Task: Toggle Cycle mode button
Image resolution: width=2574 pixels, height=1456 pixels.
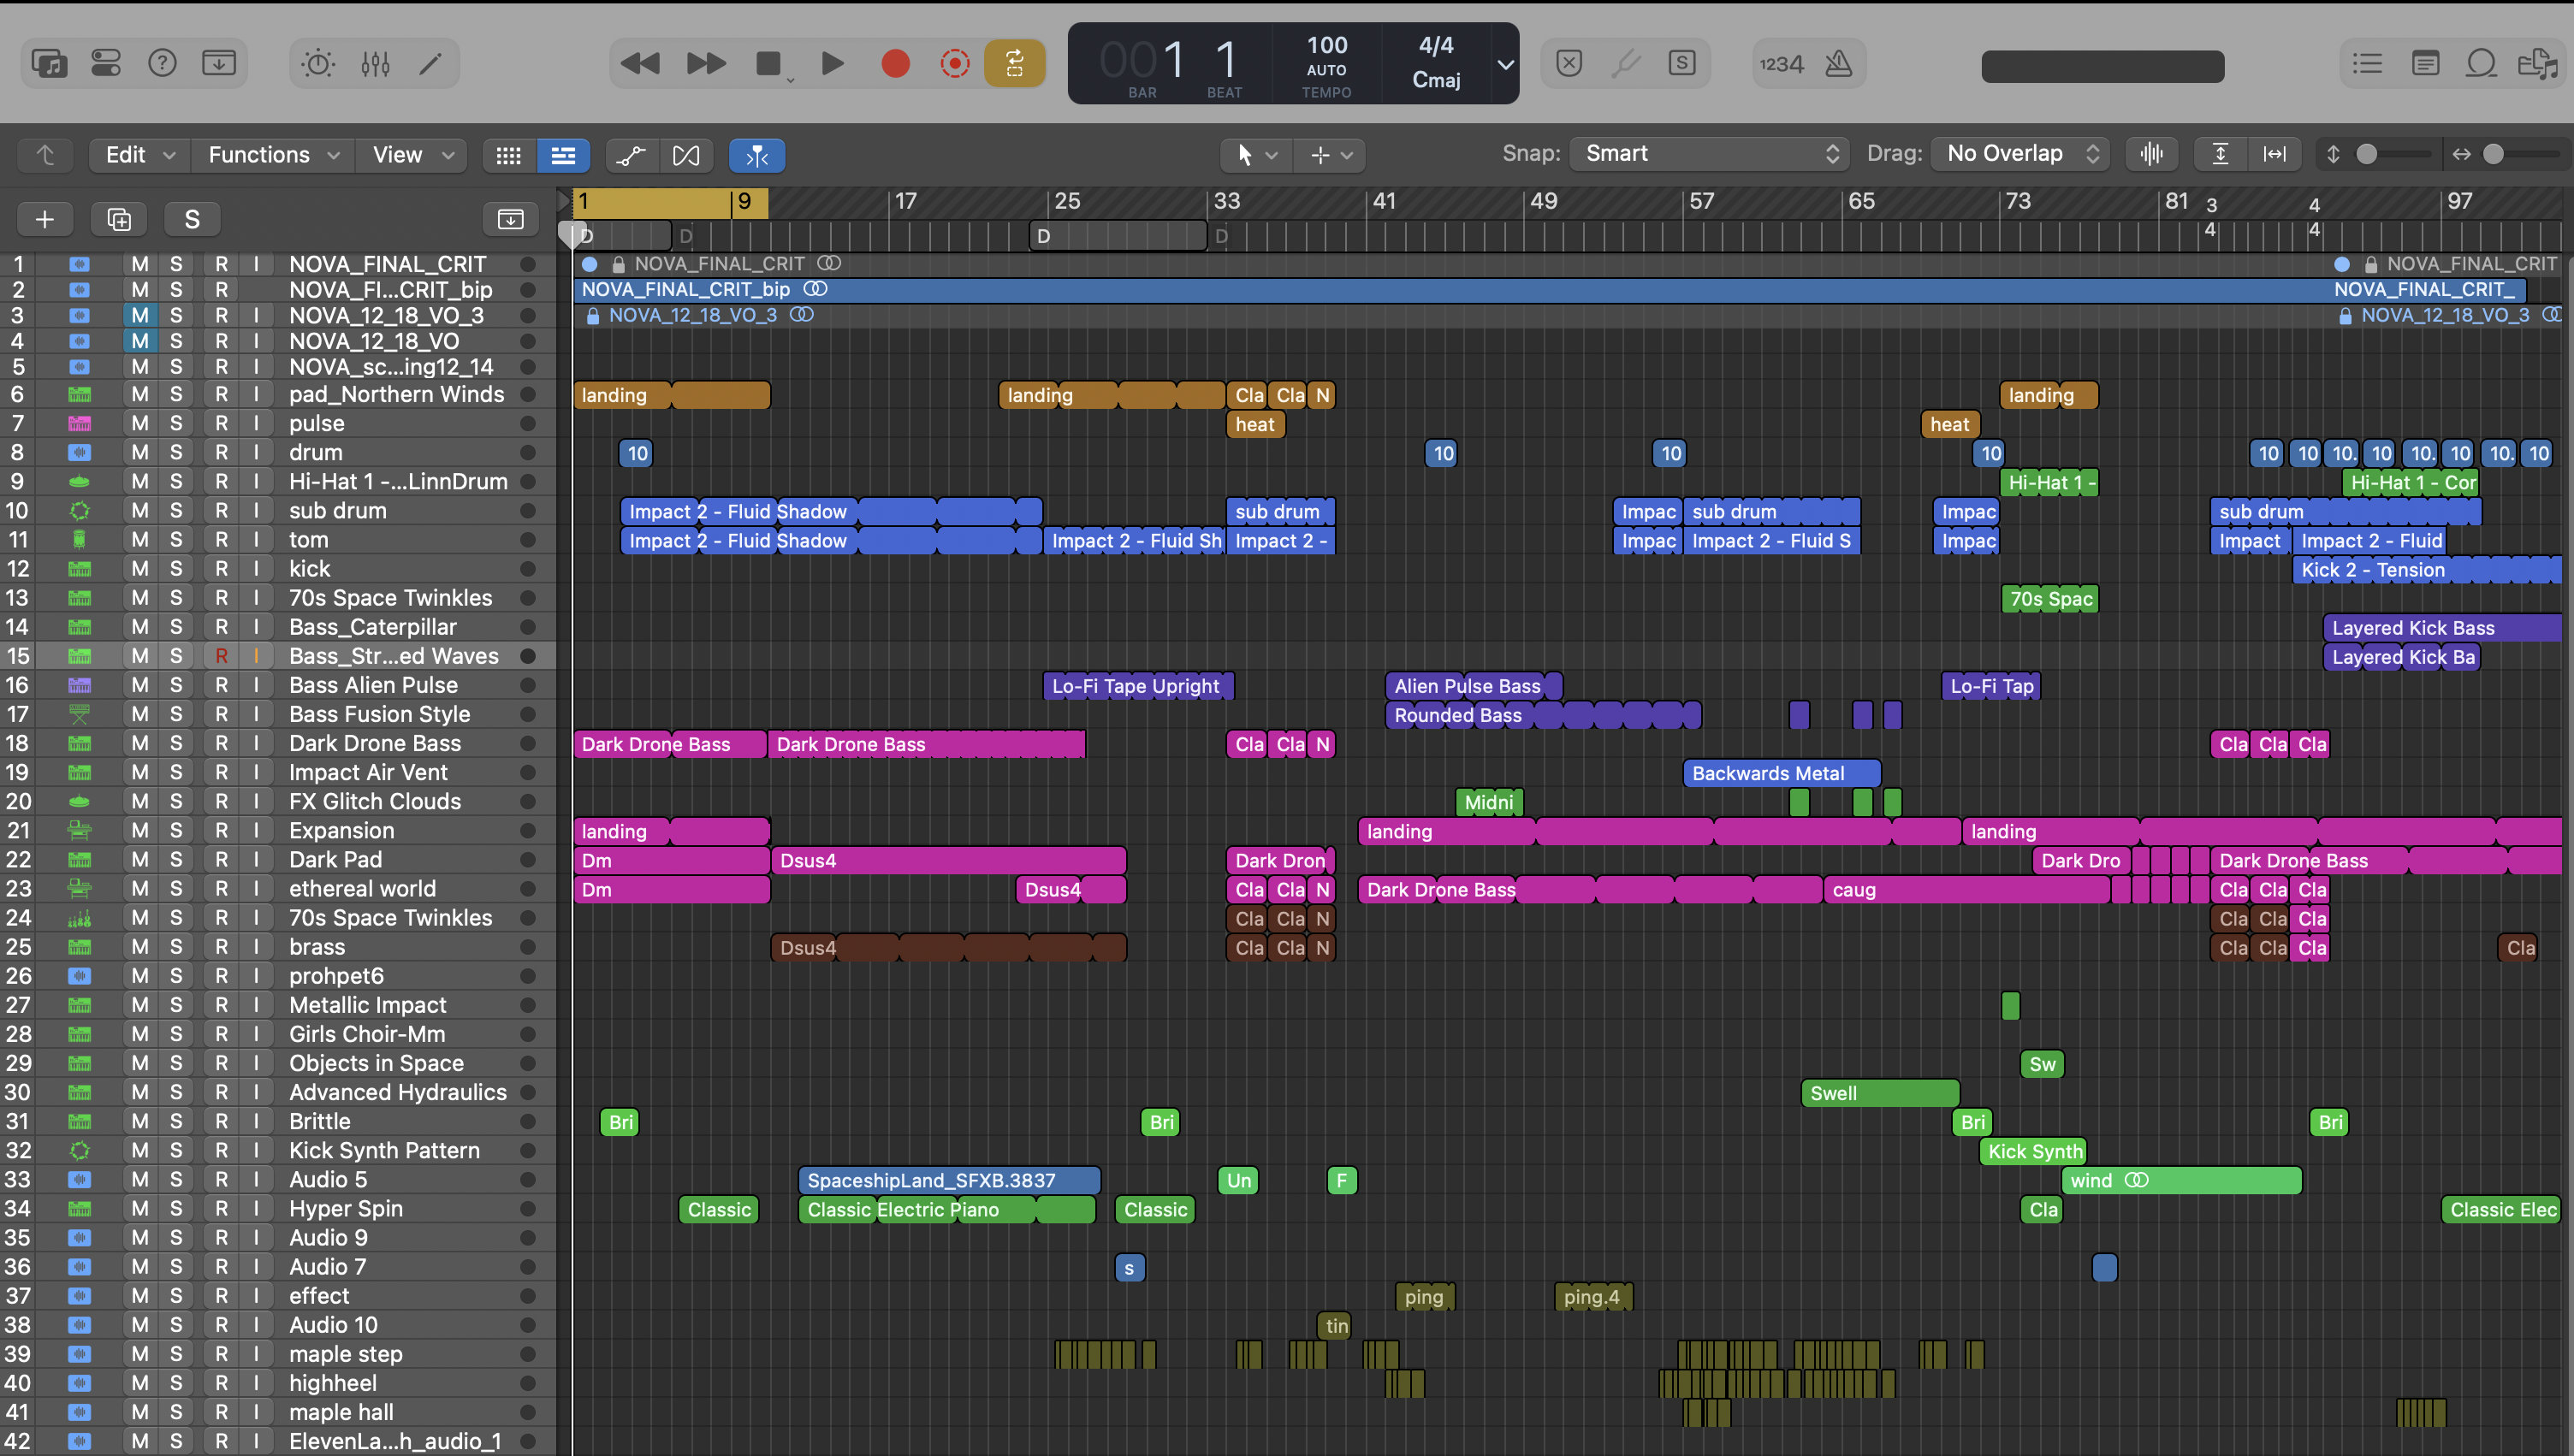Action: click(1014, 64)
